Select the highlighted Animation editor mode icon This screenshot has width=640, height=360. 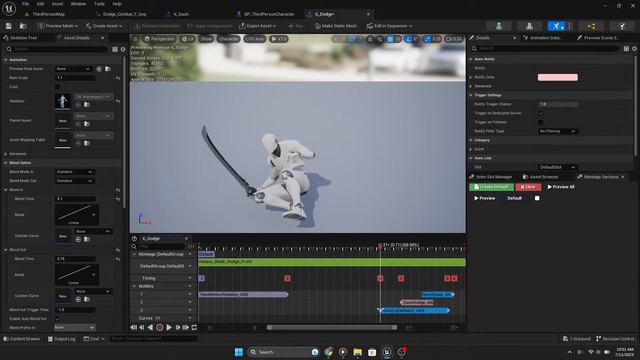tap(556, 26)
